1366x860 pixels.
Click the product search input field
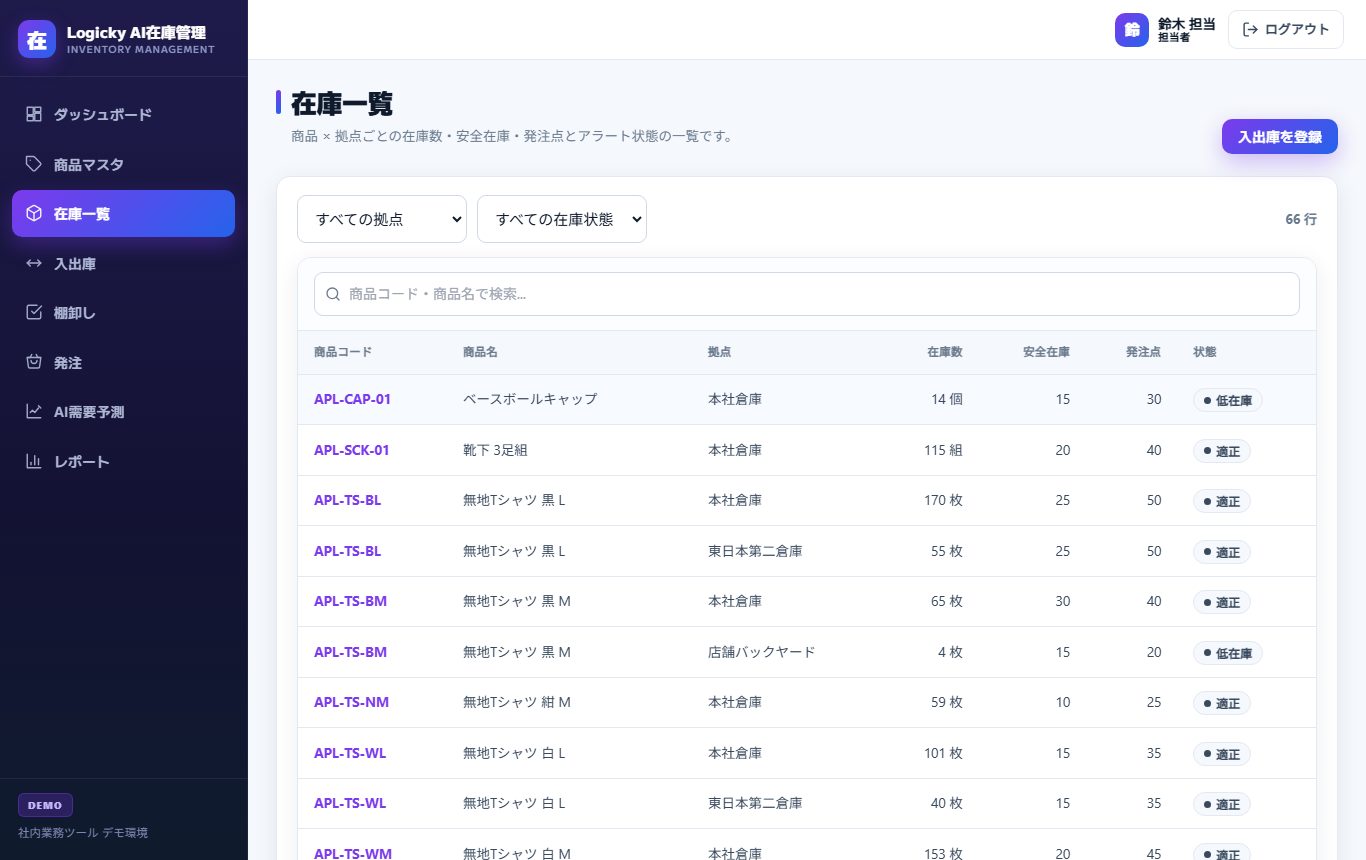click(807, 294)
